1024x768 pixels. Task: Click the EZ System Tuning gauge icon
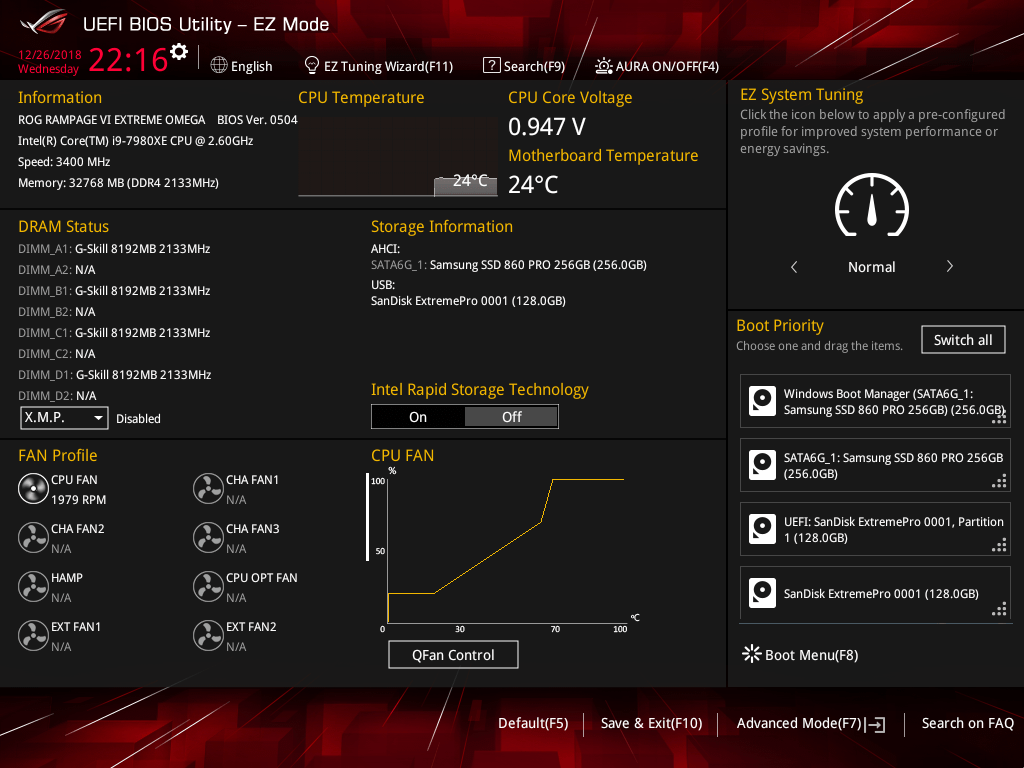pyautogui.click(x=871, y=205)
